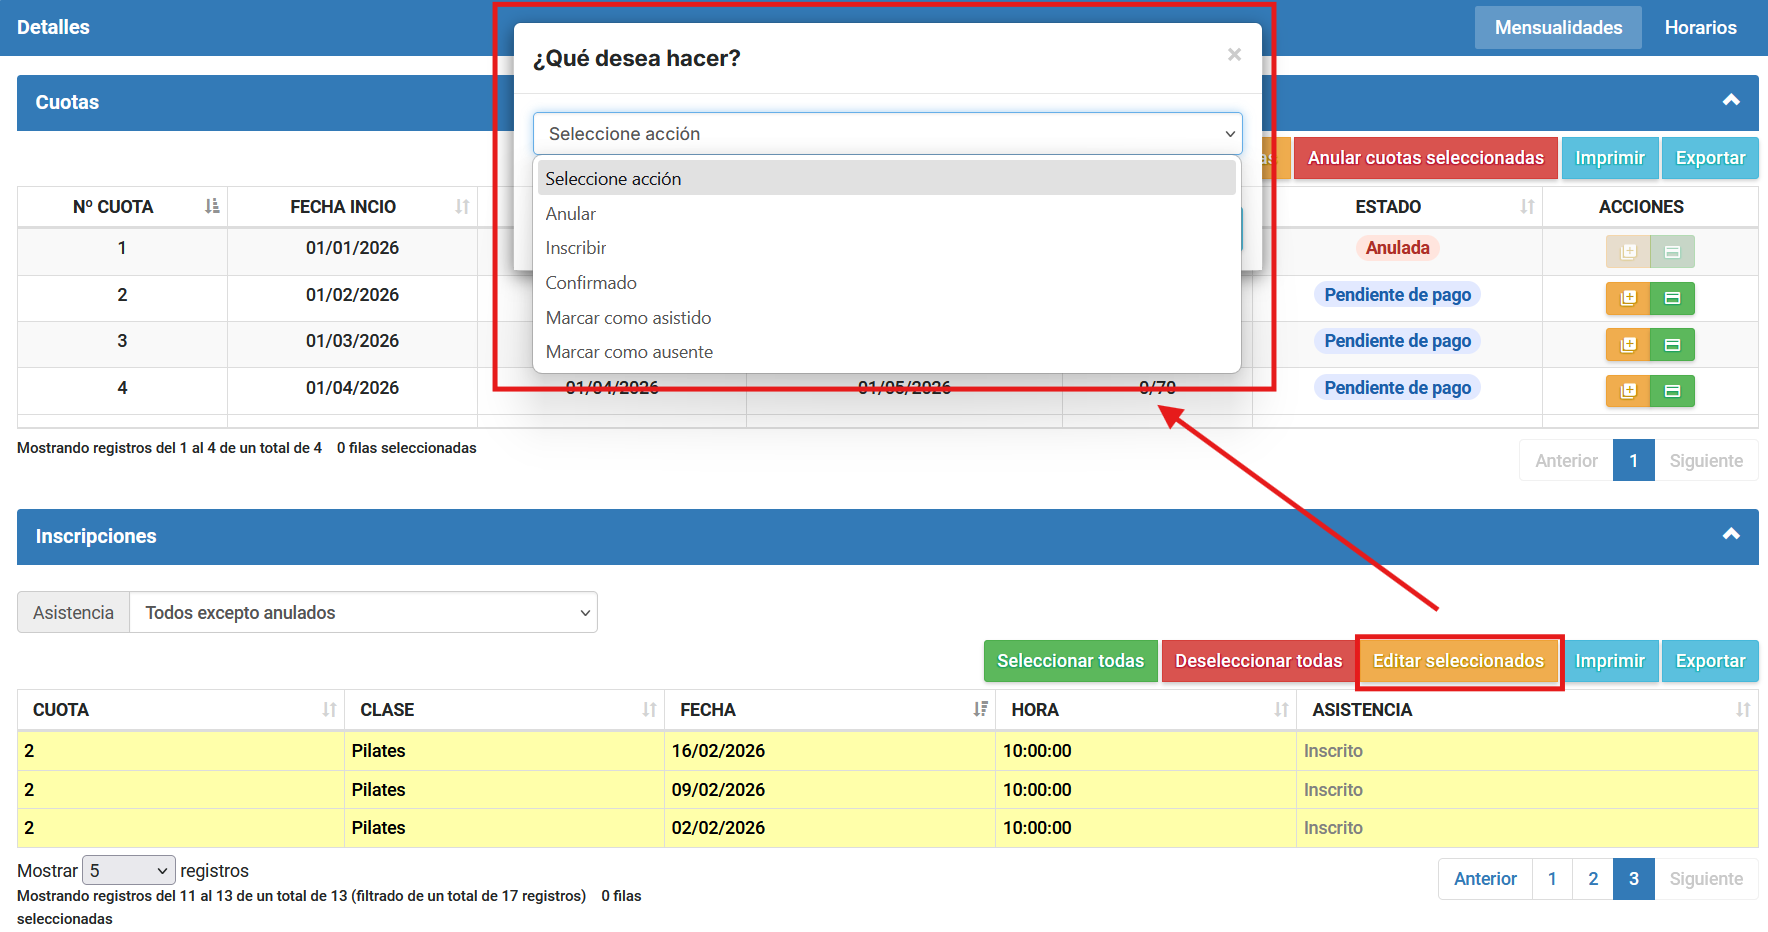Open the Mostrar registros count dropdown
The width and height of the screenshot is (1768, 932).
128,871
